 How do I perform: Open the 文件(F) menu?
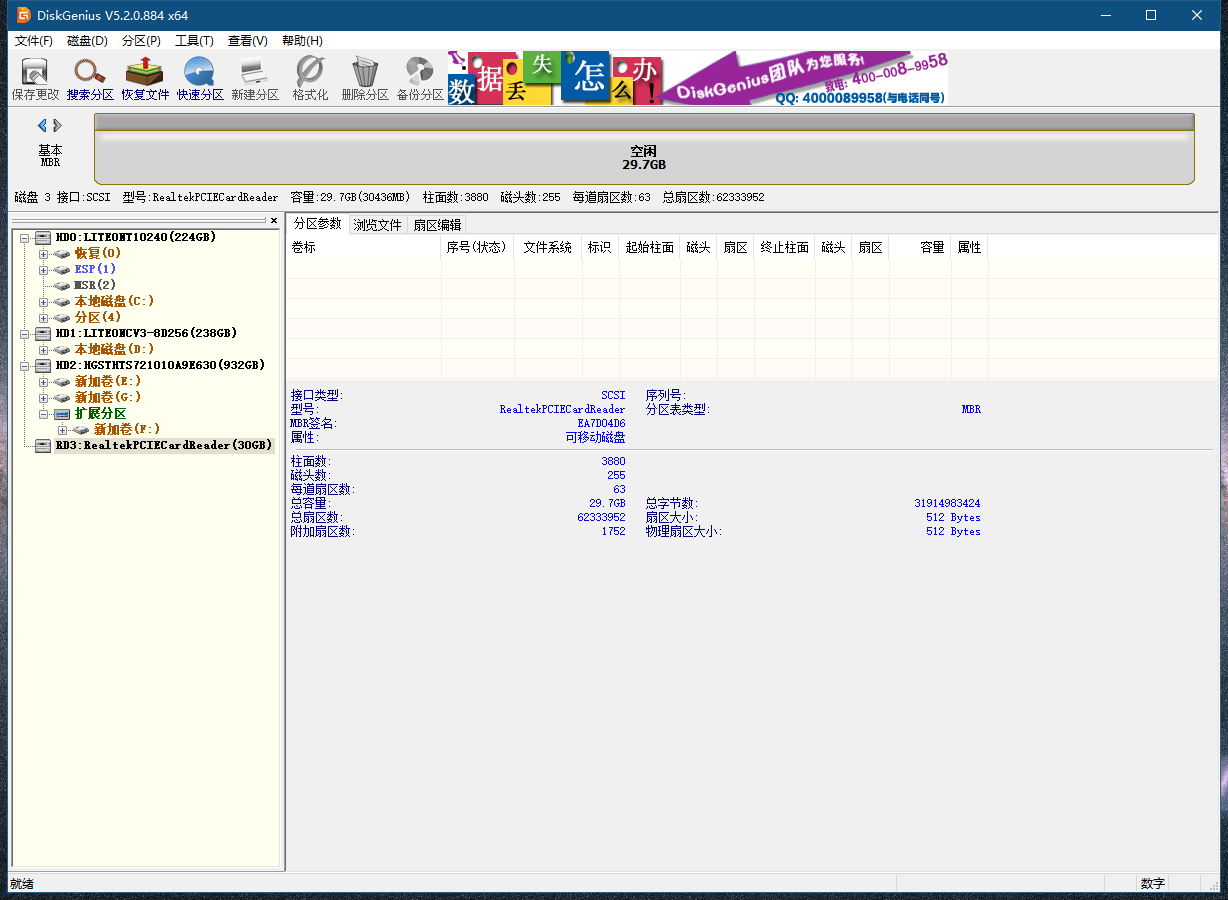click(34, 41)
